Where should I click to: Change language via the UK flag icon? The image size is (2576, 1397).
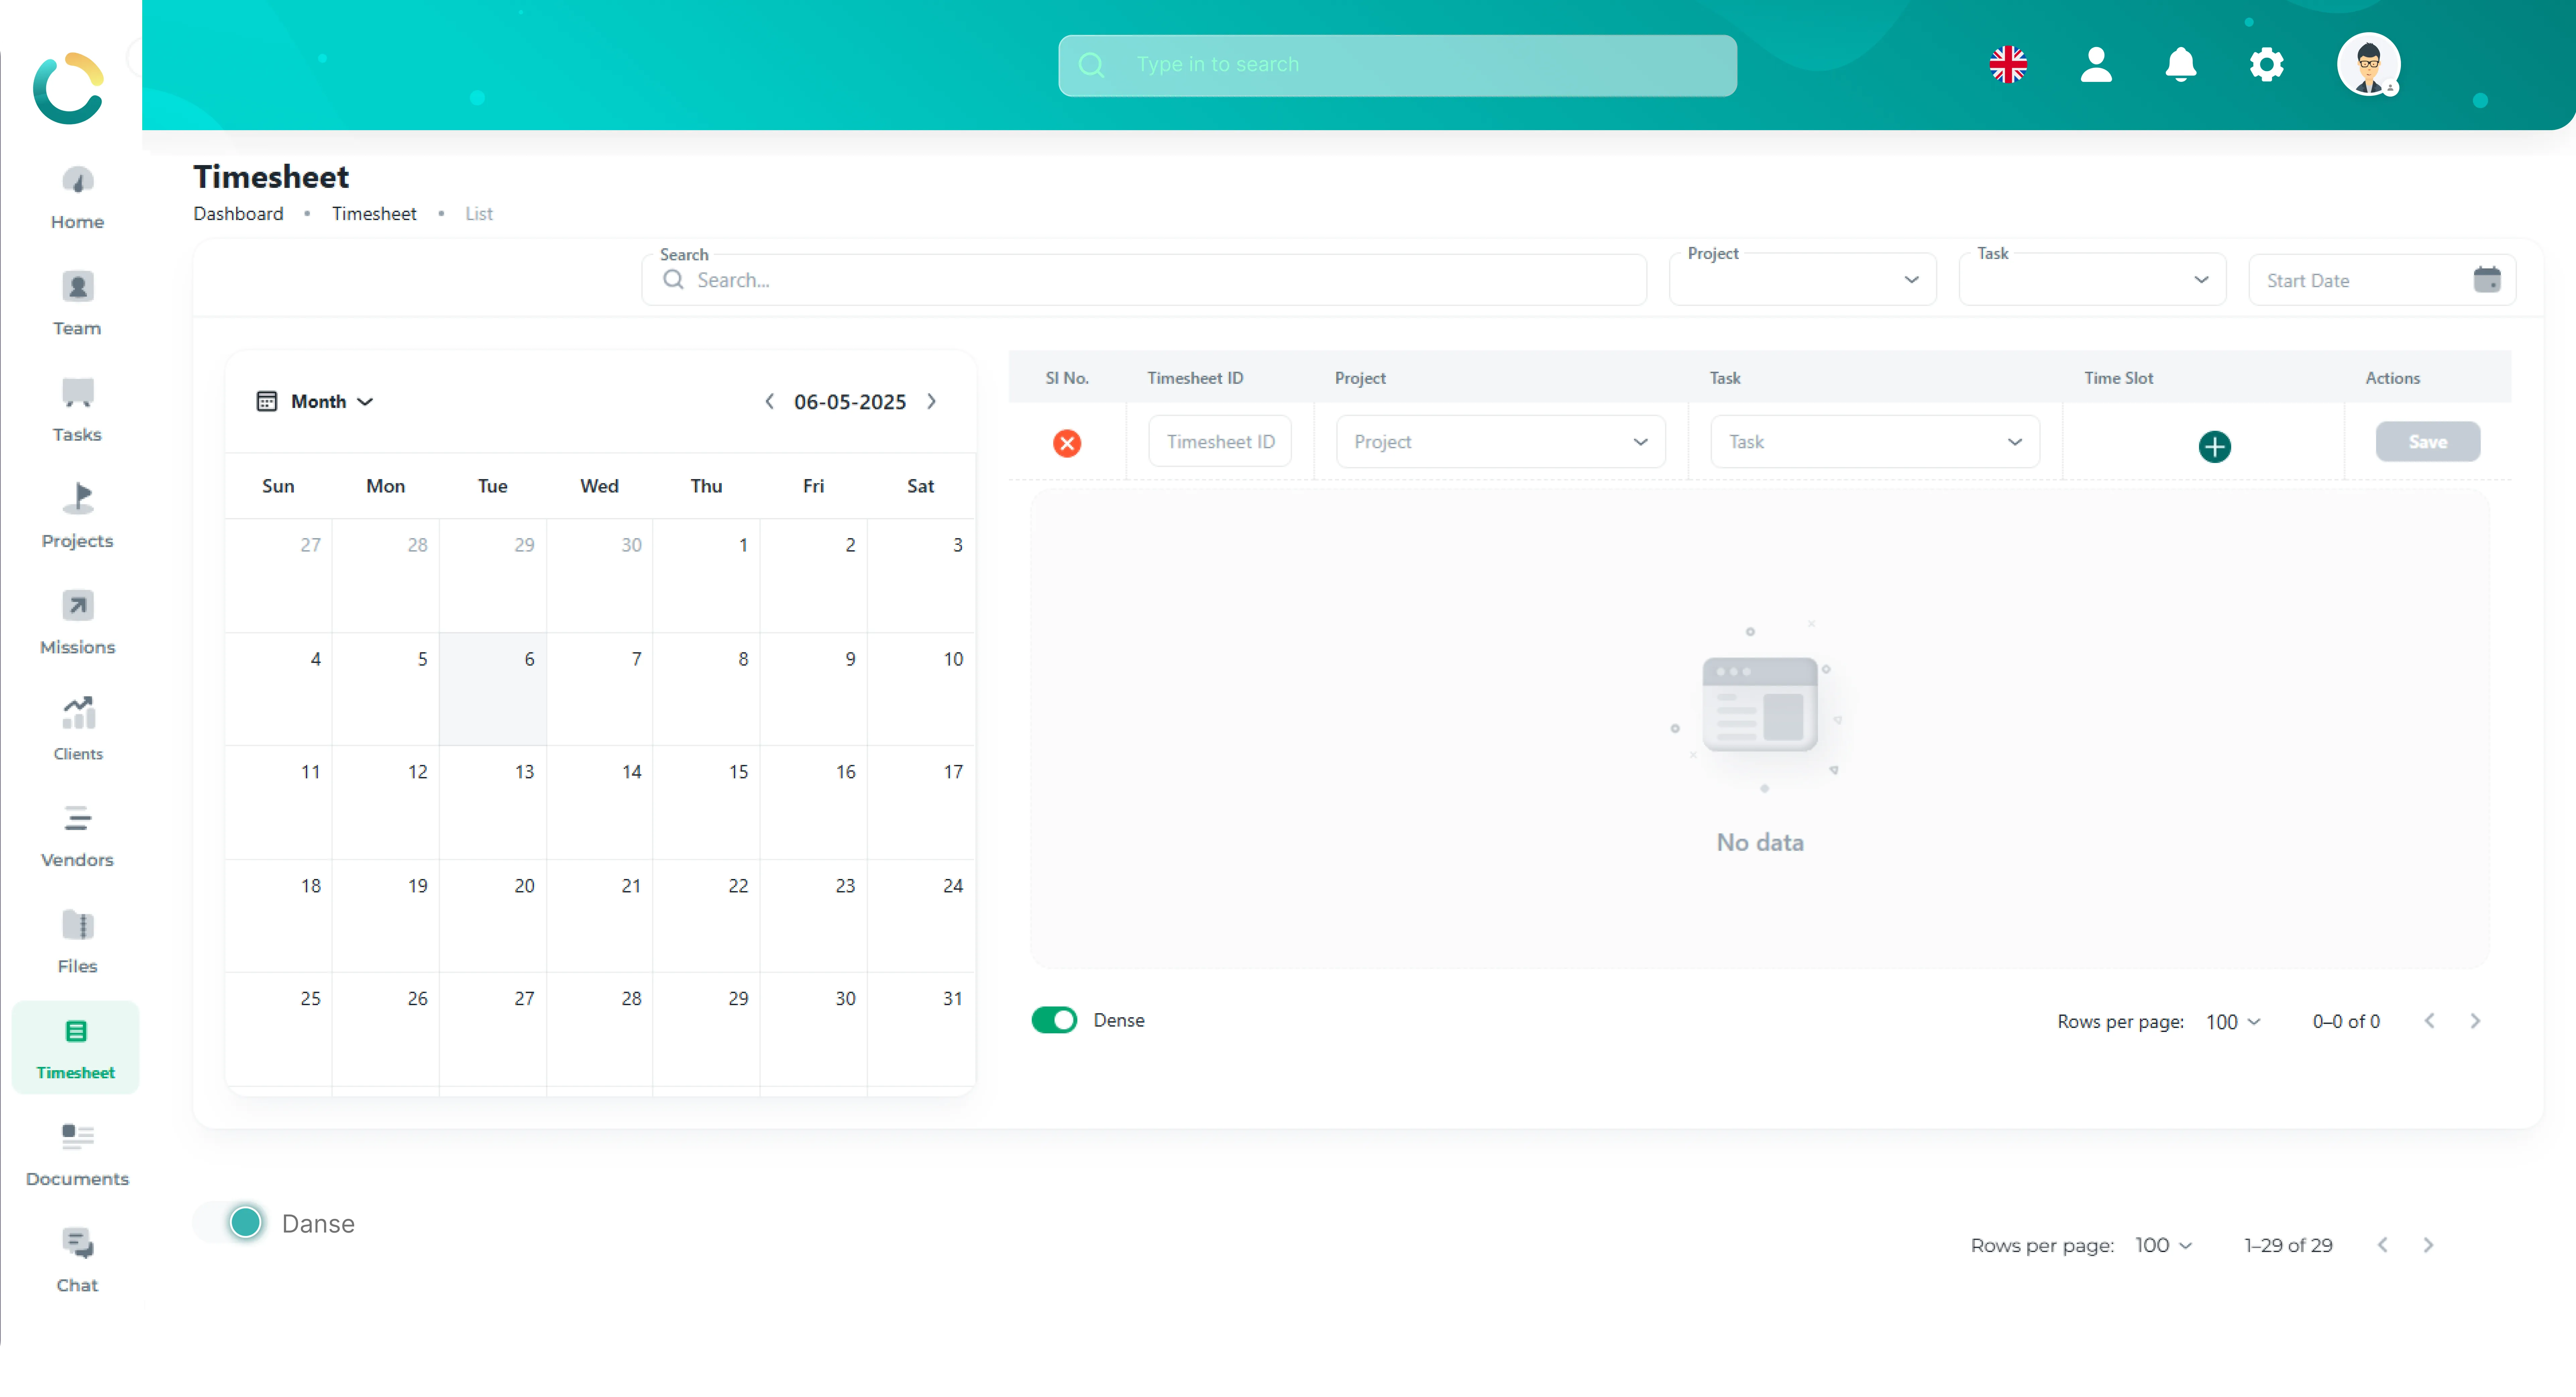pyautogui.click(x=2008, y=65)
